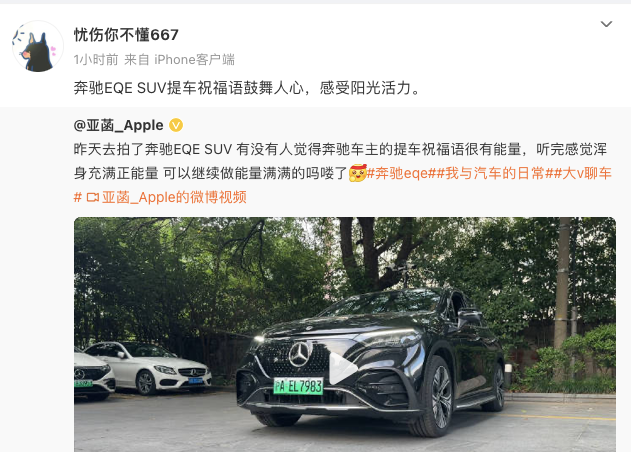The image size is (631, 452).
Task: Click the Mercedes star logo on the black SUV
Action: 299,354
